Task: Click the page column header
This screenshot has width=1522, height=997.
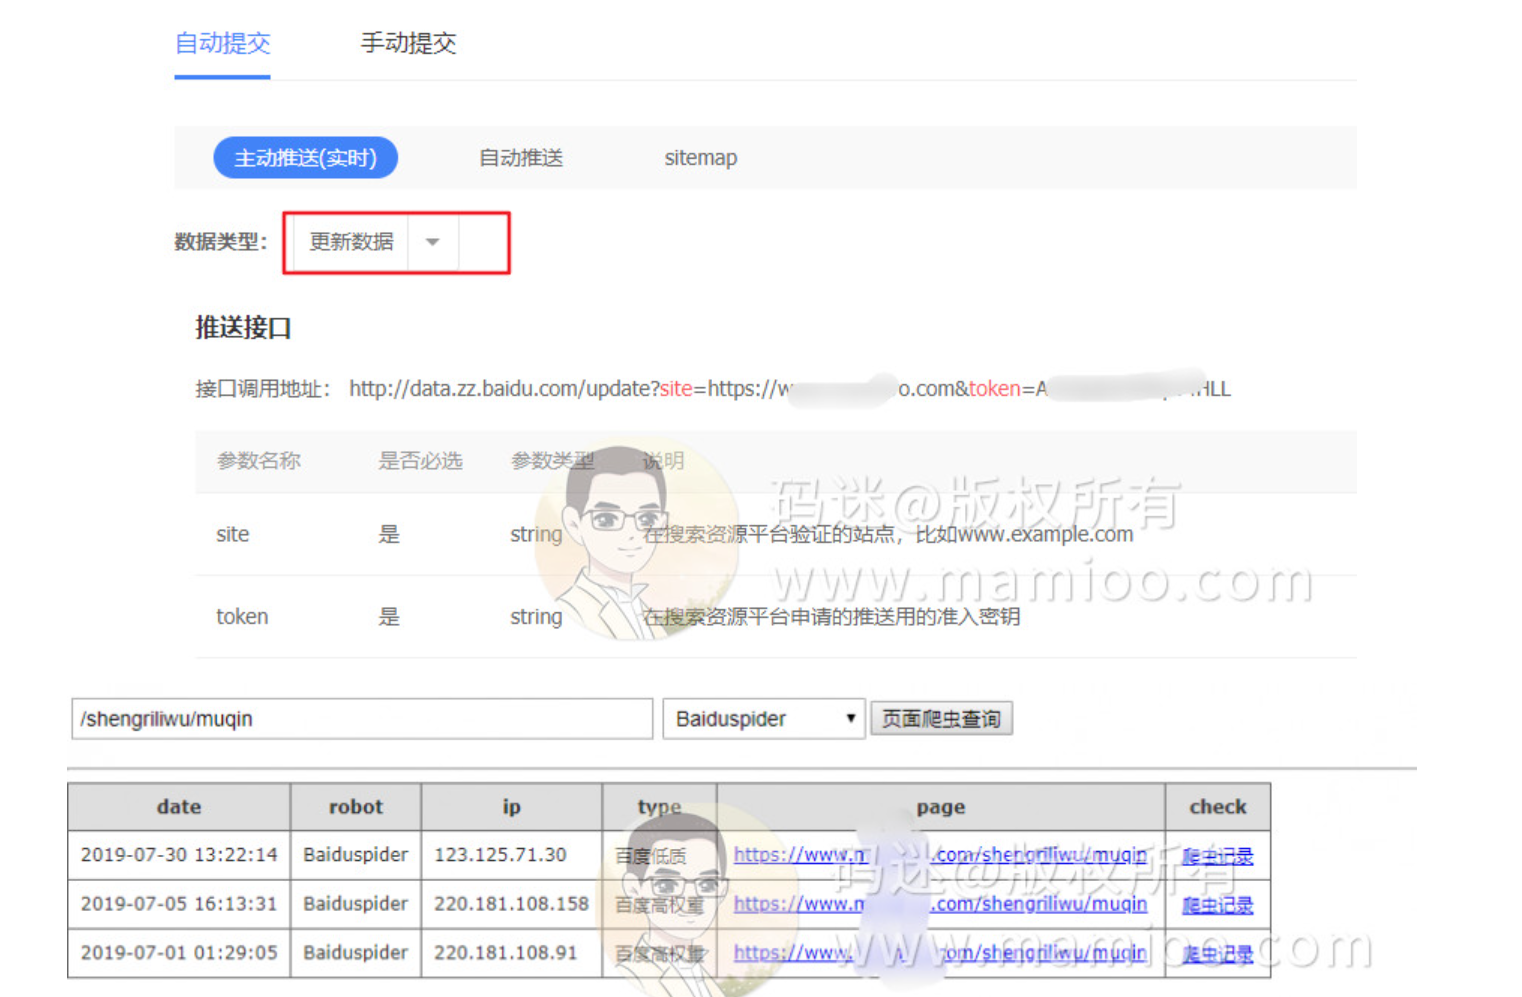Action: click(x=941, y=807)
